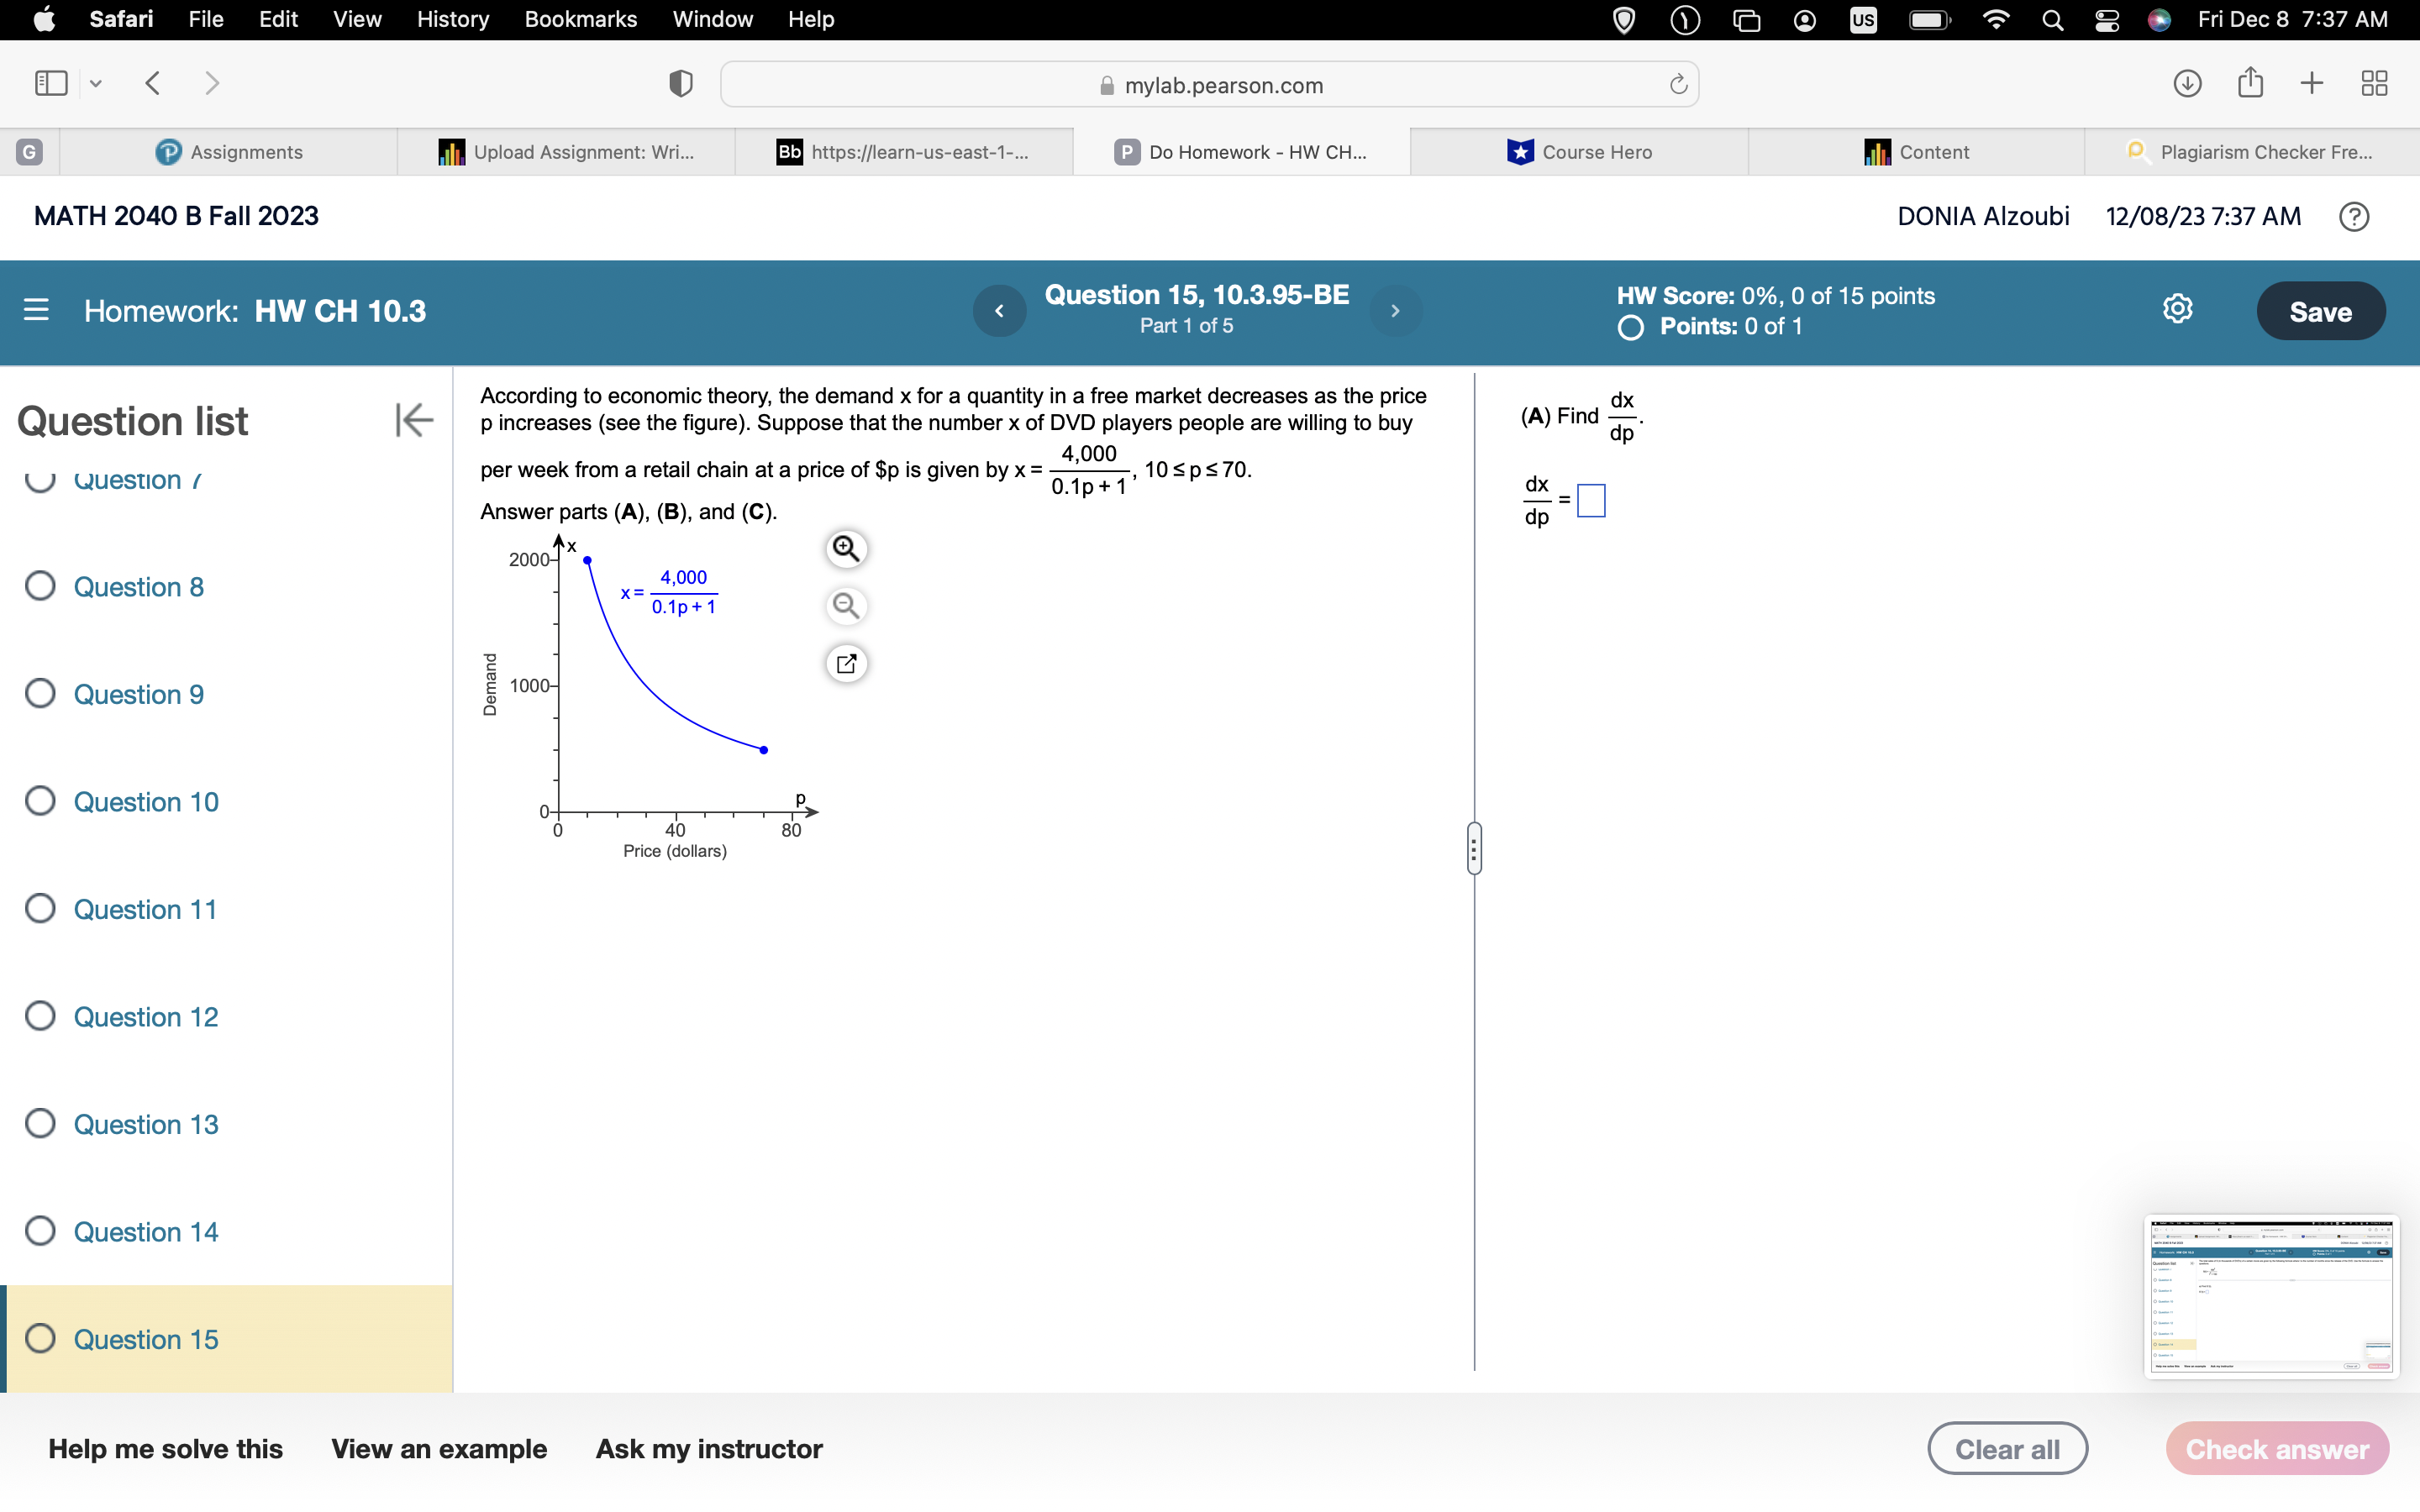Collapse the Question list panel
This screenshot has height=1512, width=2420.
[x=413, y=420]
